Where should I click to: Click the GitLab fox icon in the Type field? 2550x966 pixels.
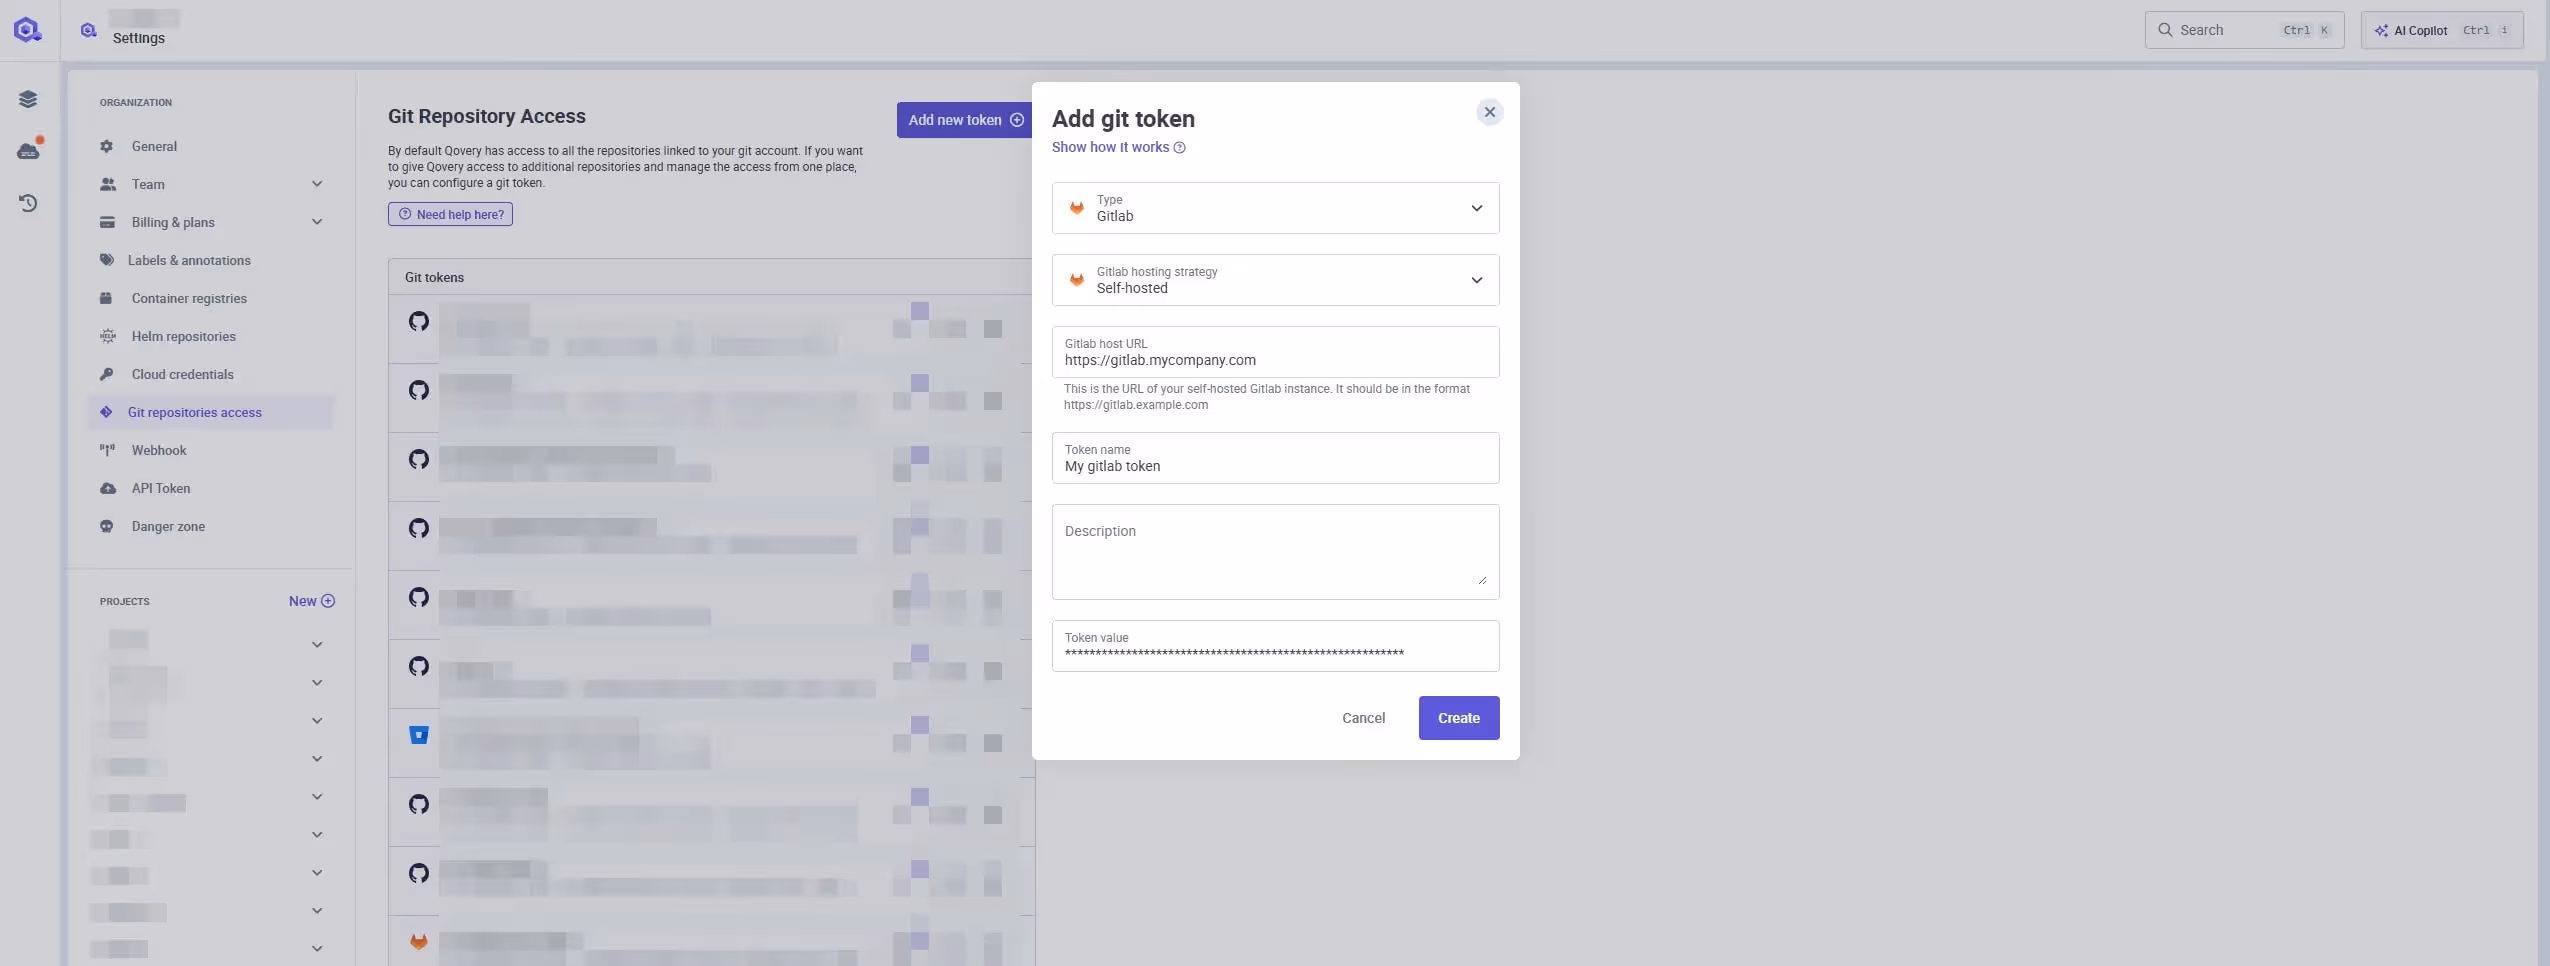tap(1076, 207)
